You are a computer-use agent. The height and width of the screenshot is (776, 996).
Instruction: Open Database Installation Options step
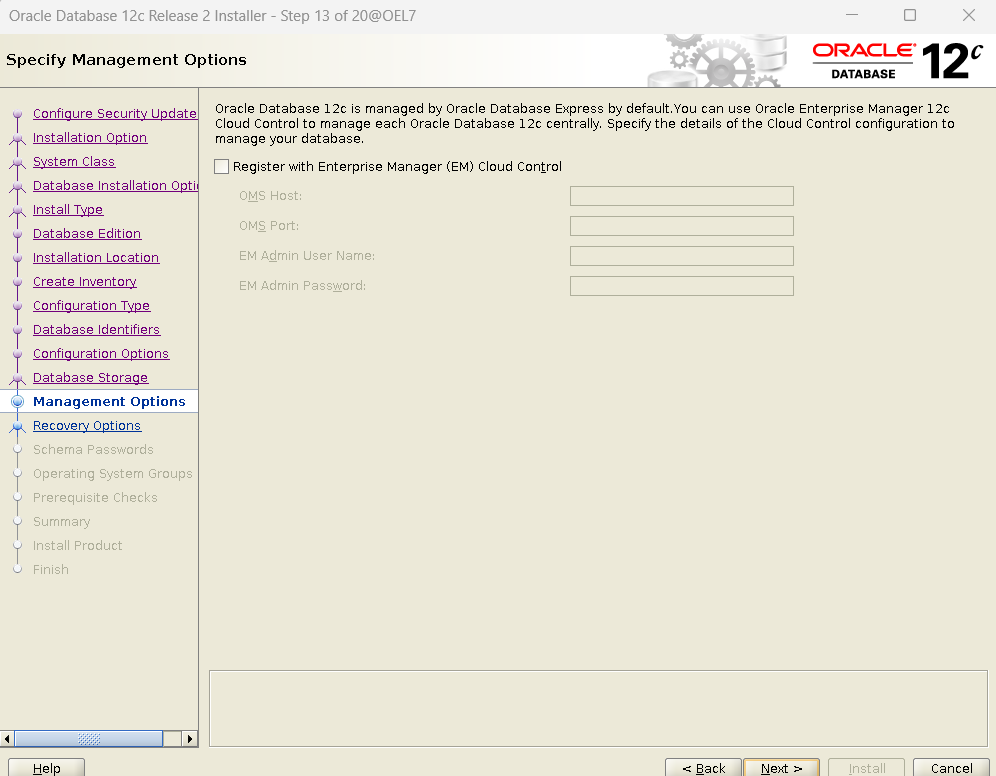pos(115,185)
